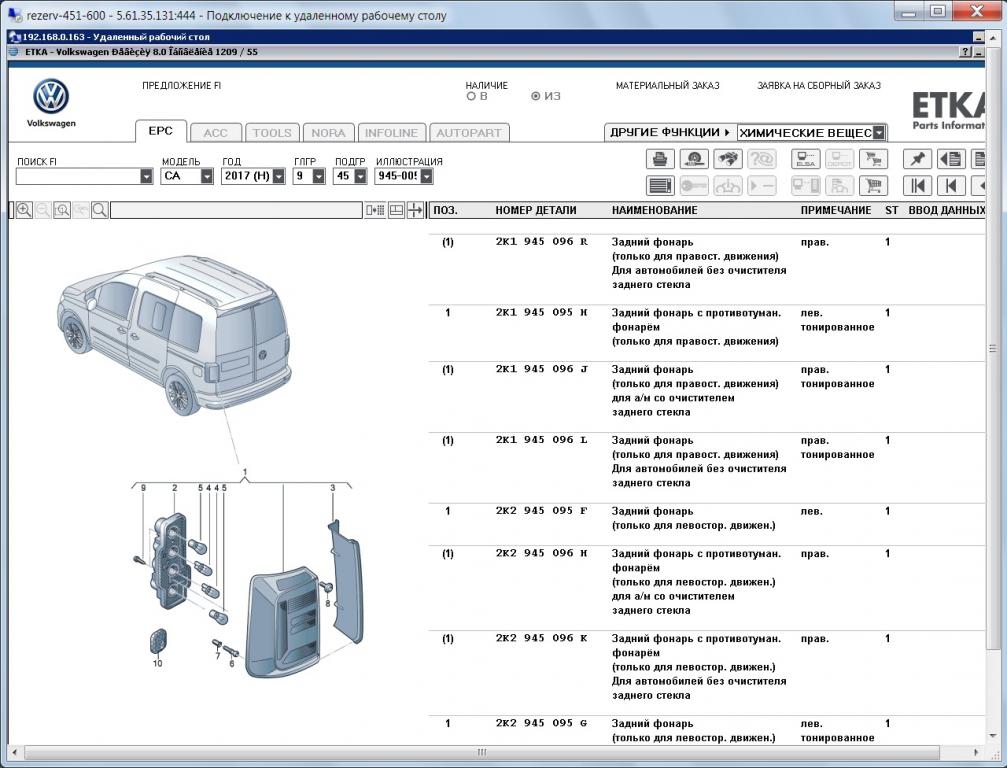Viewport: 1007px width, 768px height.
Task: Click the plain magnifier search icon
Action: tap(100, 210)
